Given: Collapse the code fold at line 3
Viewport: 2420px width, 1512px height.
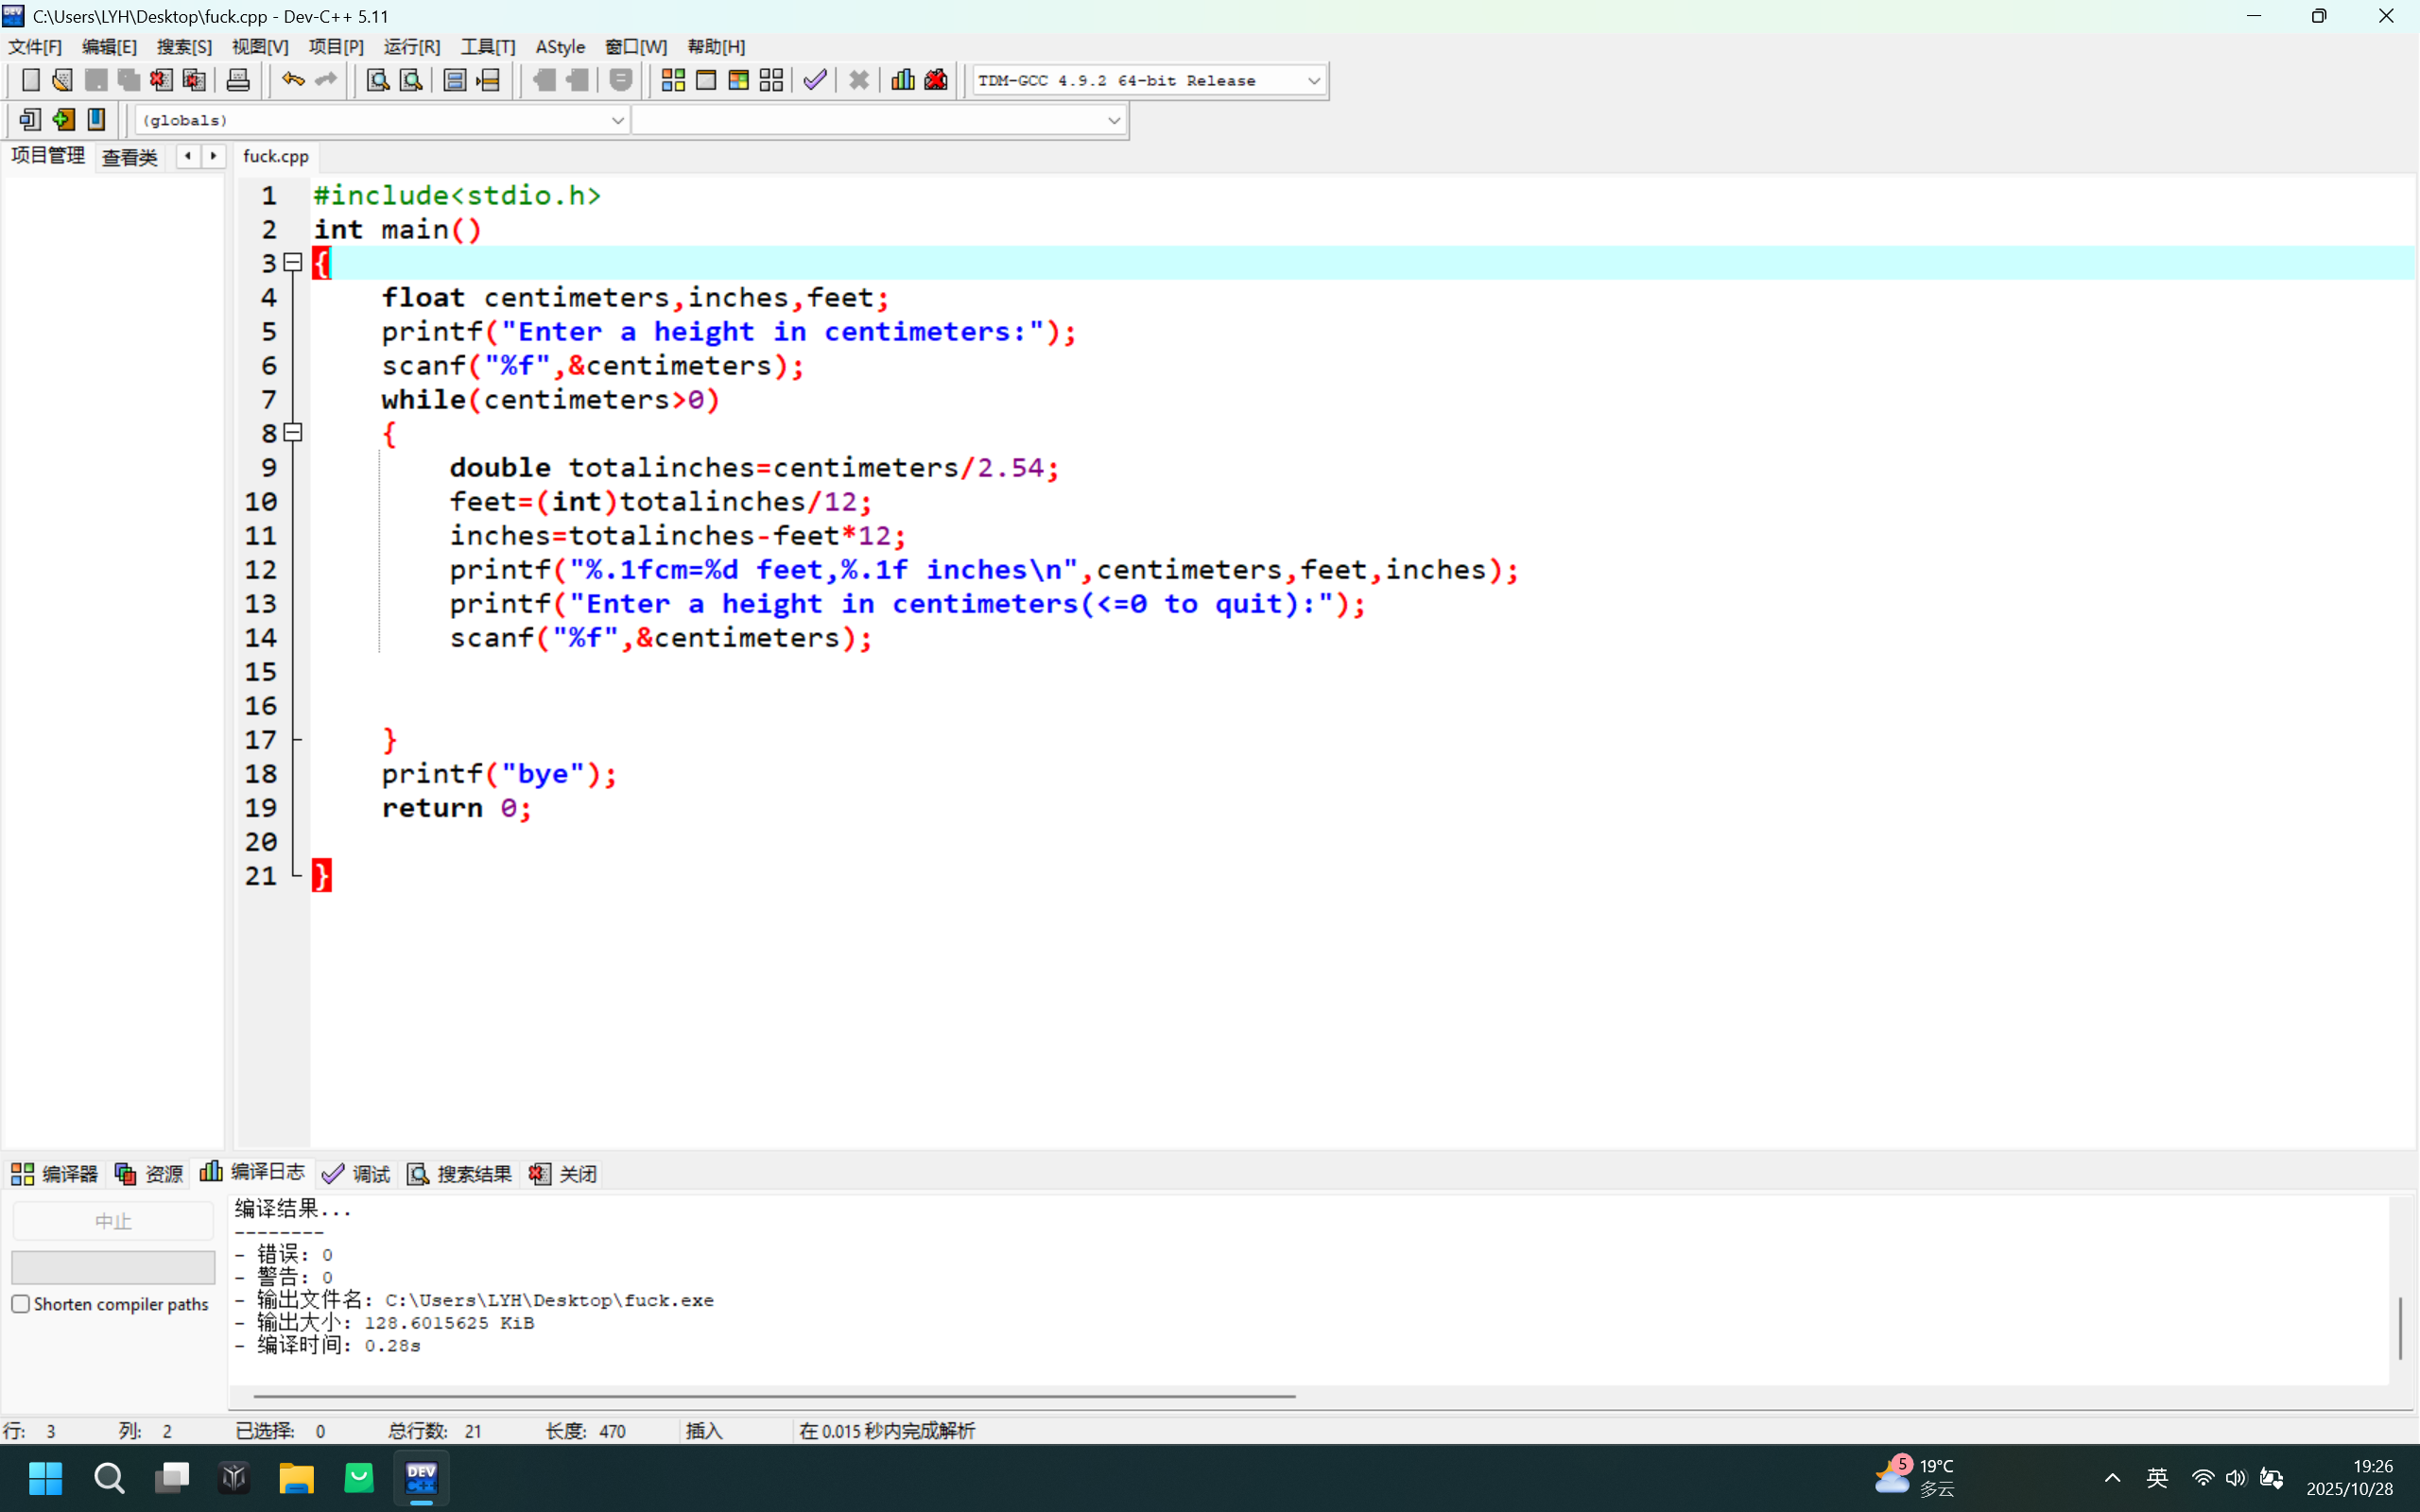Looking at the screenshot, I should (293, 263).
